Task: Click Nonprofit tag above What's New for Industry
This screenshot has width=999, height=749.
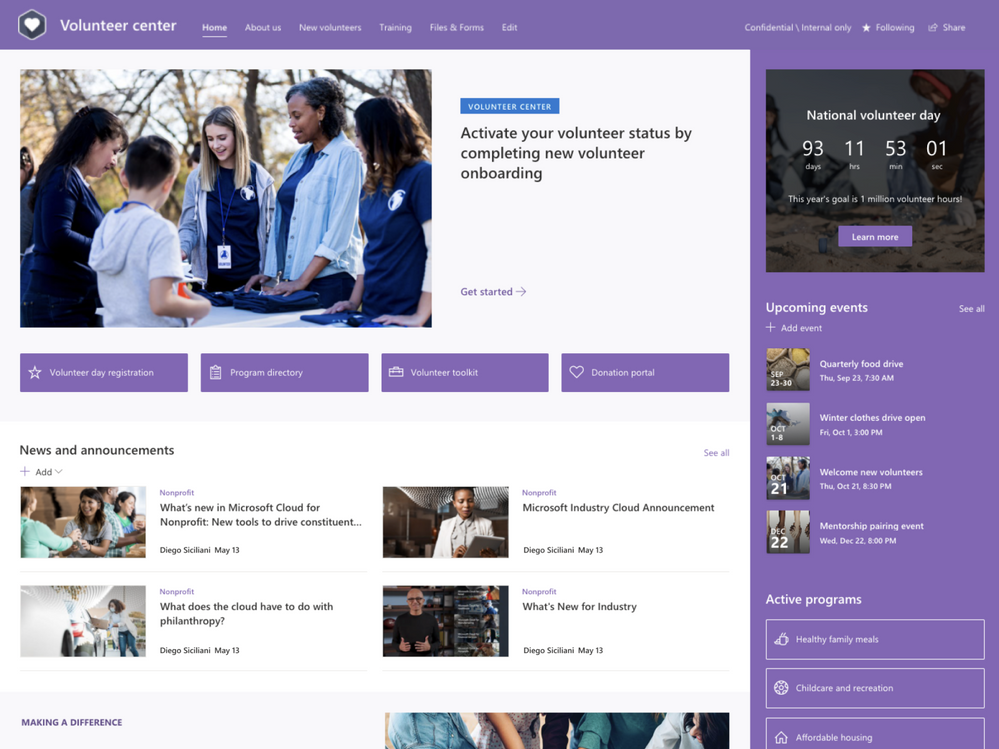Action: click(539, 592)
